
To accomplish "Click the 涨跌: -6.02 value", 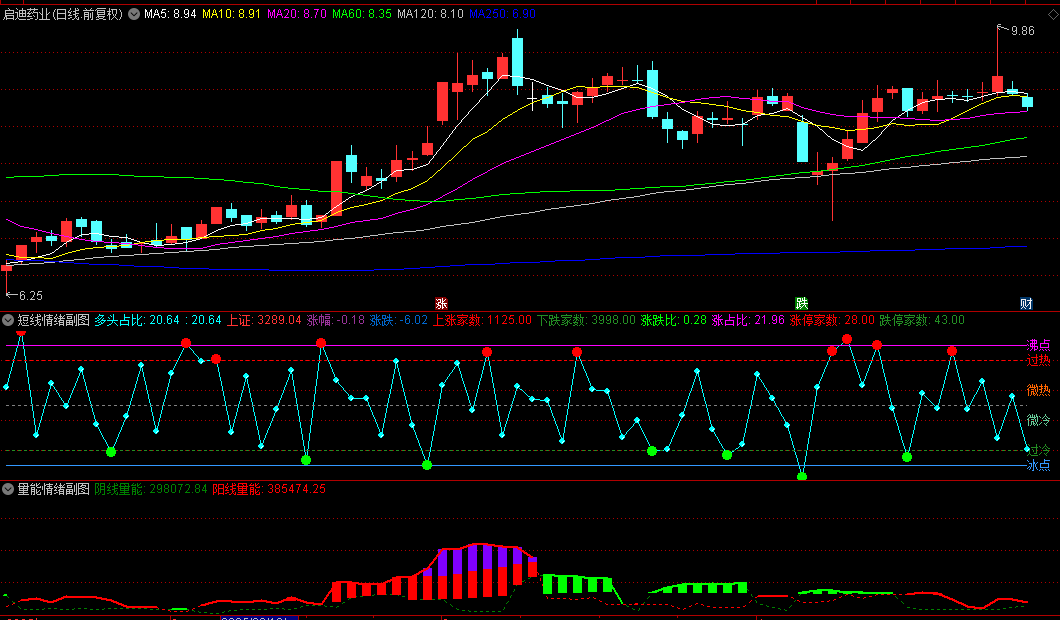I will pyautogui.click(x=399, y=320).
